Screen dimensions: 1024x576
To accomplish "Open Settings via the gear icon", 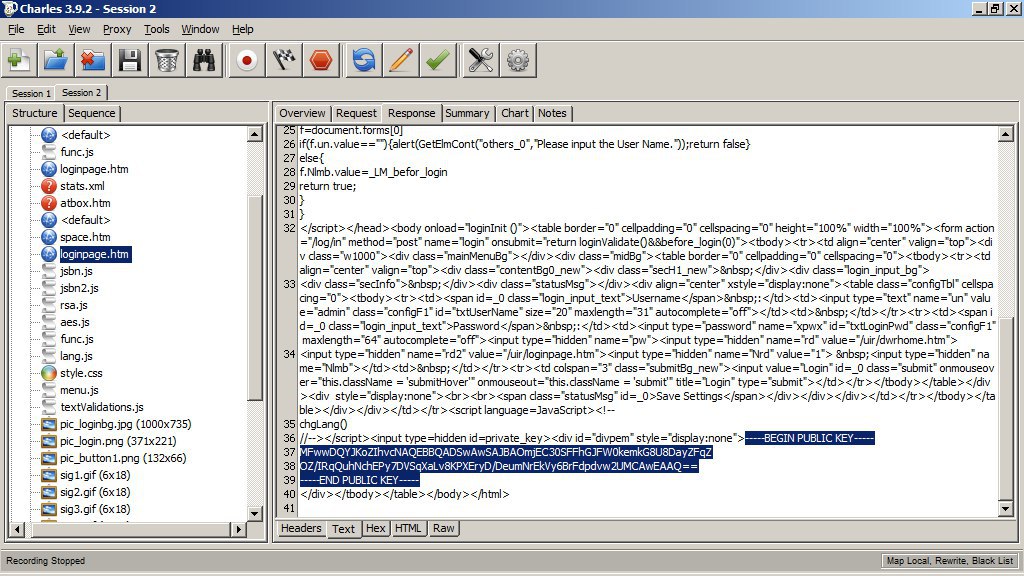I will [518, 61].
